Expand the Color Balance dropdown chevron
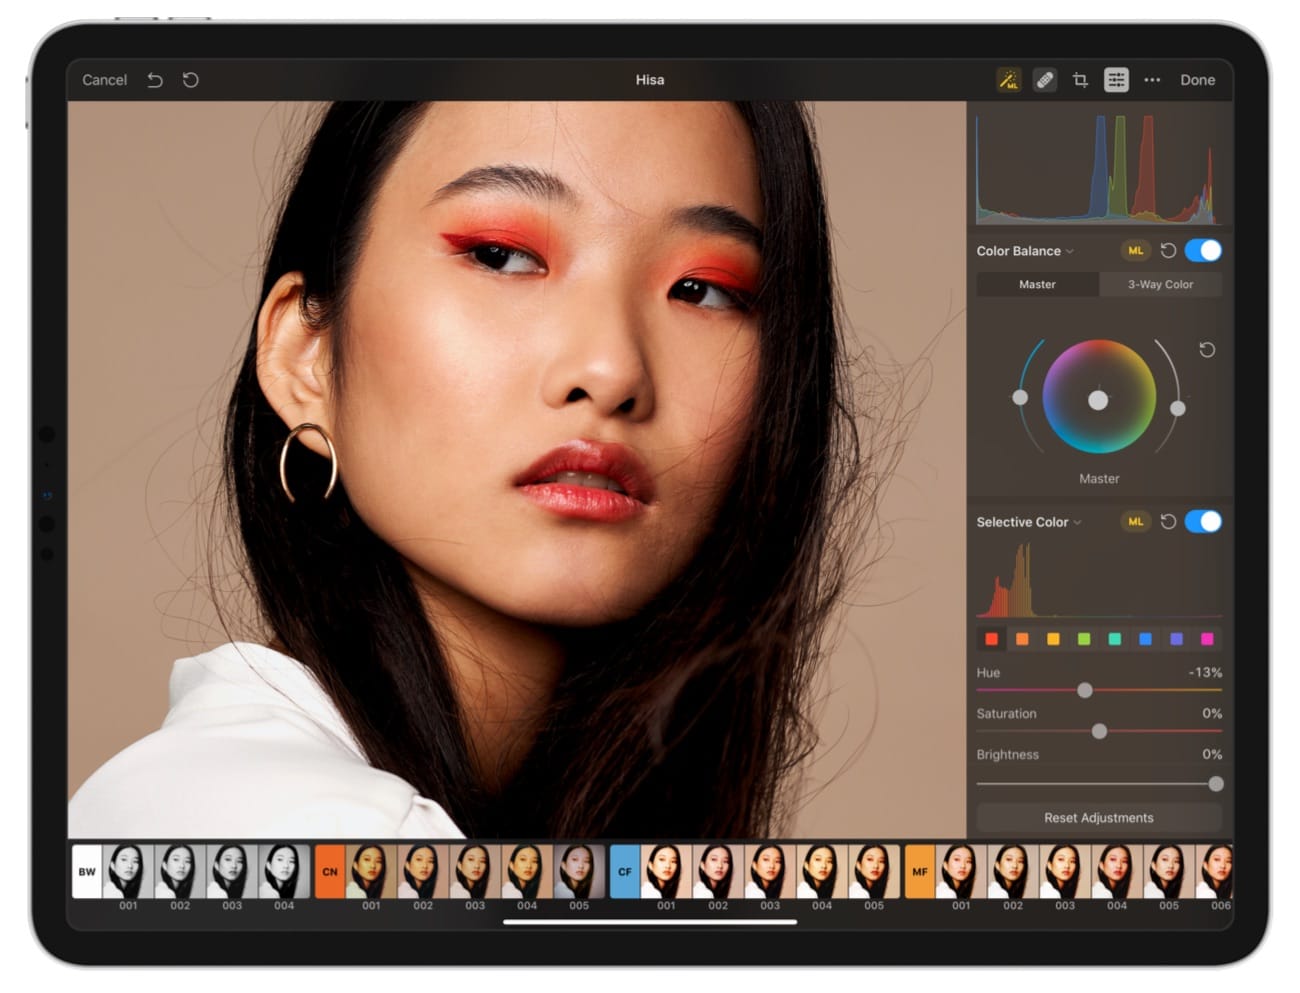Image resolution: width=1300 pixels, height=993 pixels. pos(1070,252)
